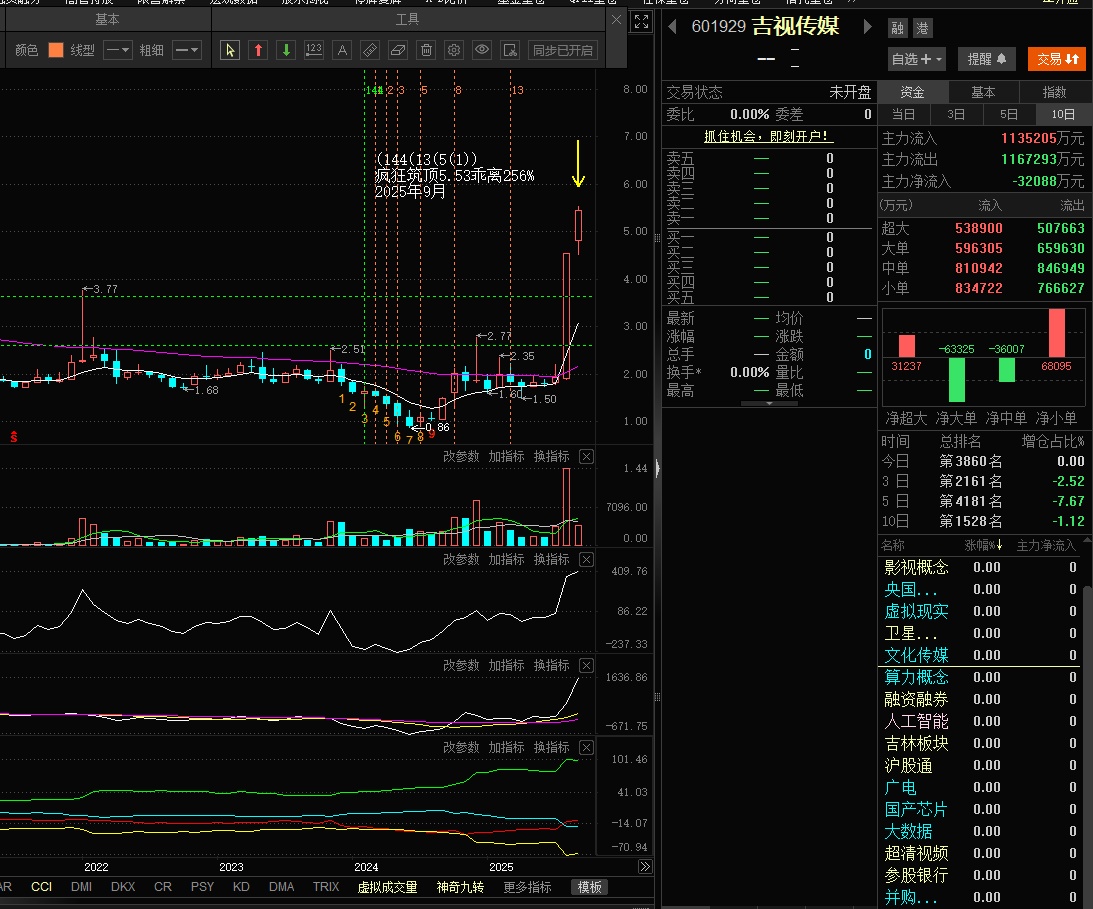This screenshot has width=1093, height=909.
Task: Choose the red up-arrow marker tool
Action: tap(258, 50)
